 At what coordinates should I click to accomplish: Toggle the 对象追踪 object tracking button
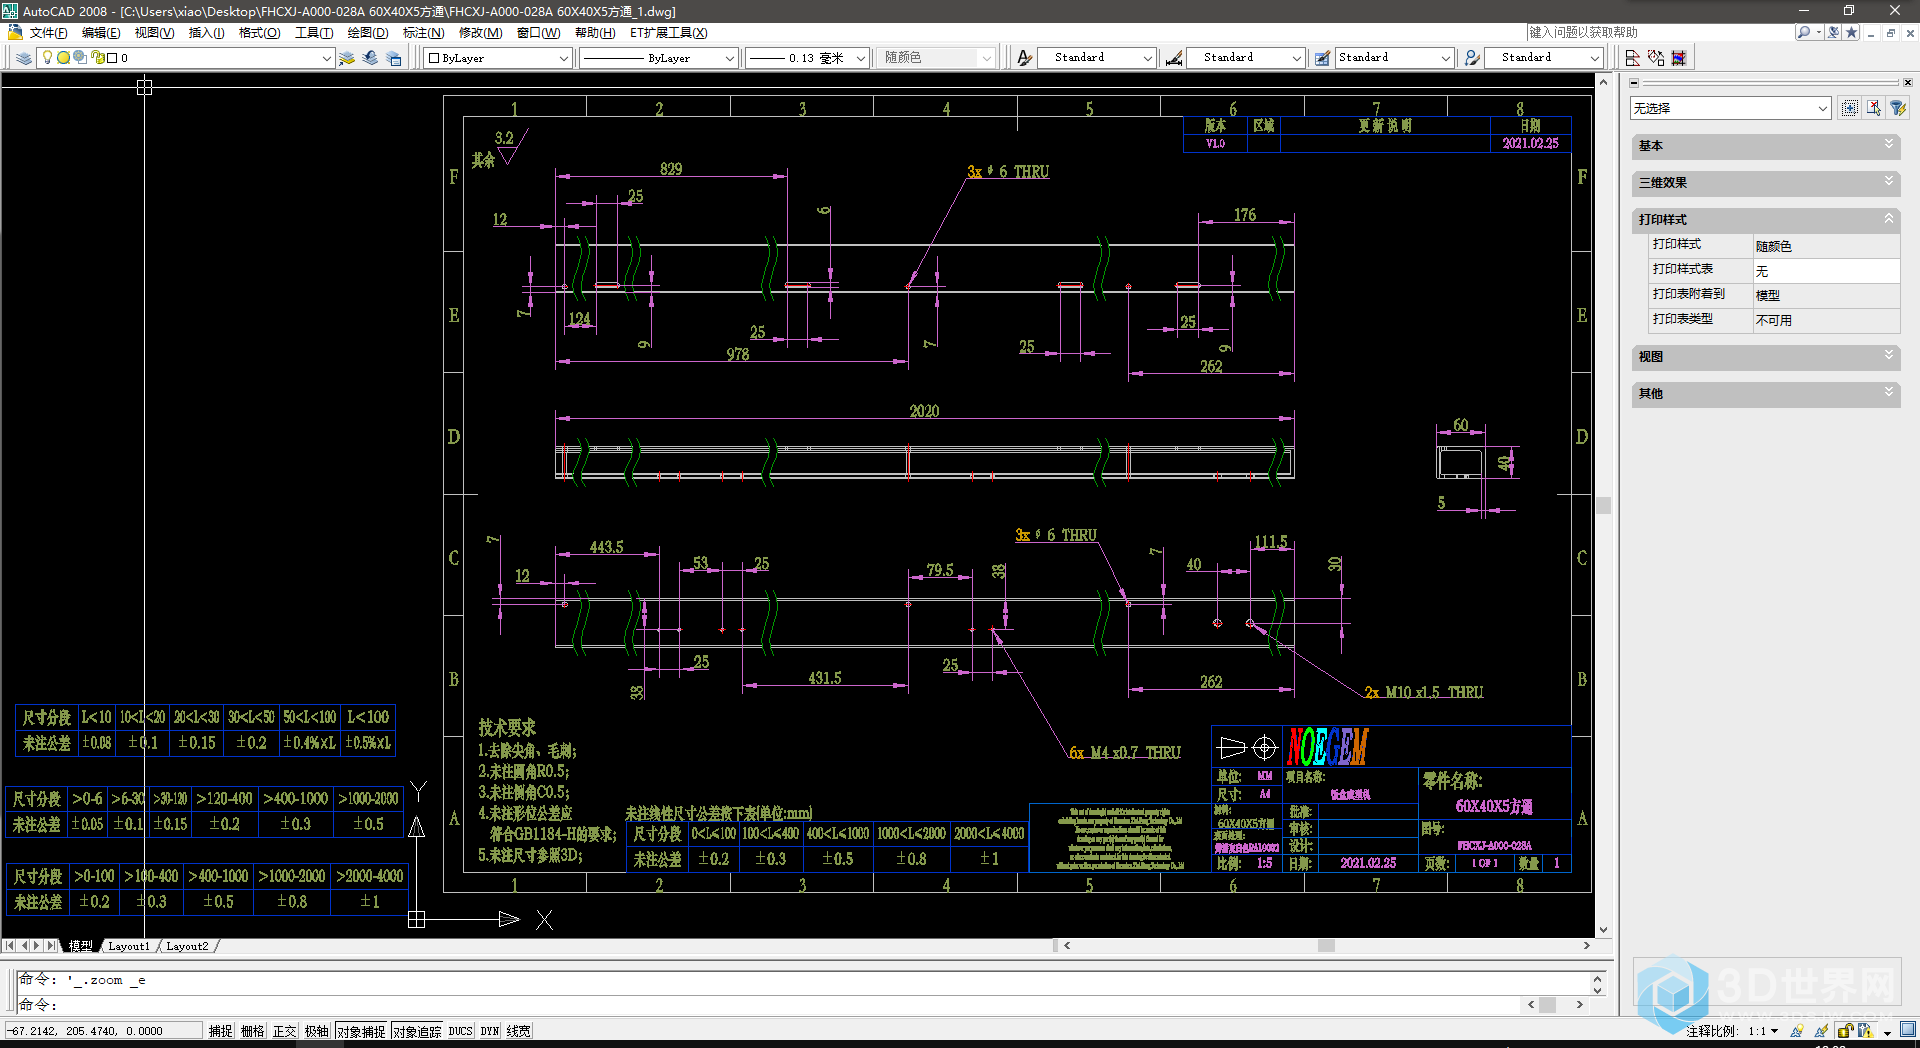point(416,1031)
